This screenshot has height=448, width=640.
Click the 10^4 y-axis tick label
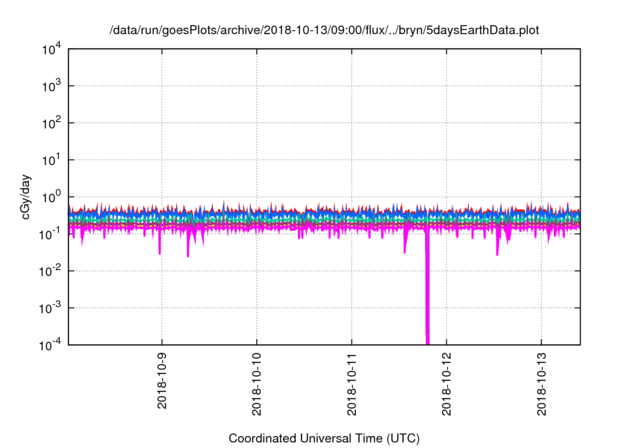[x=51, y=49]
